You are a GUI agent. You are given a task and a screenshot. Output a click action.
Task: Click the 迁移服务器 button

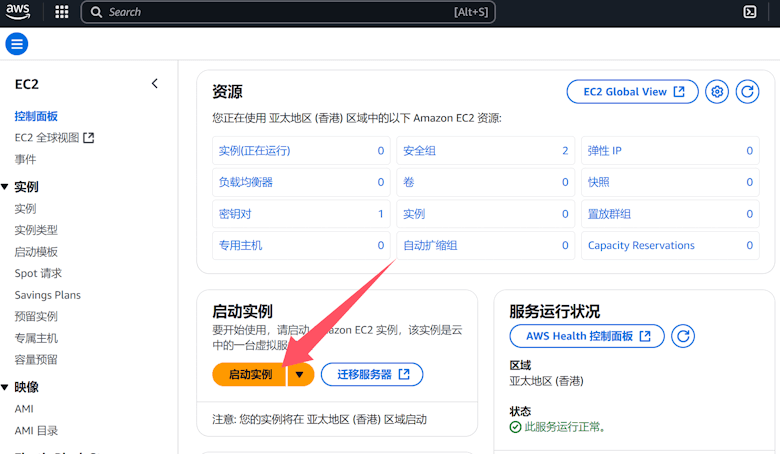click(x=372, y=374)
